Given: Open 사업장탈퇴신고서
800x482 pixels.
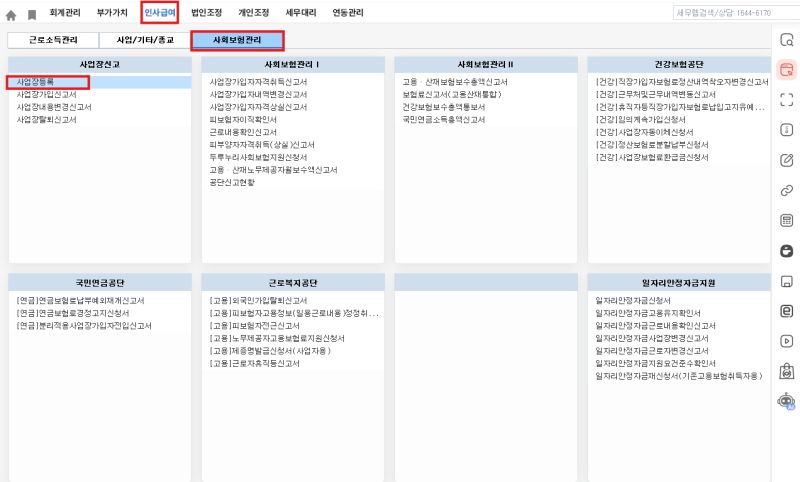Looking at the screenshot, I should tap(46, 120).
